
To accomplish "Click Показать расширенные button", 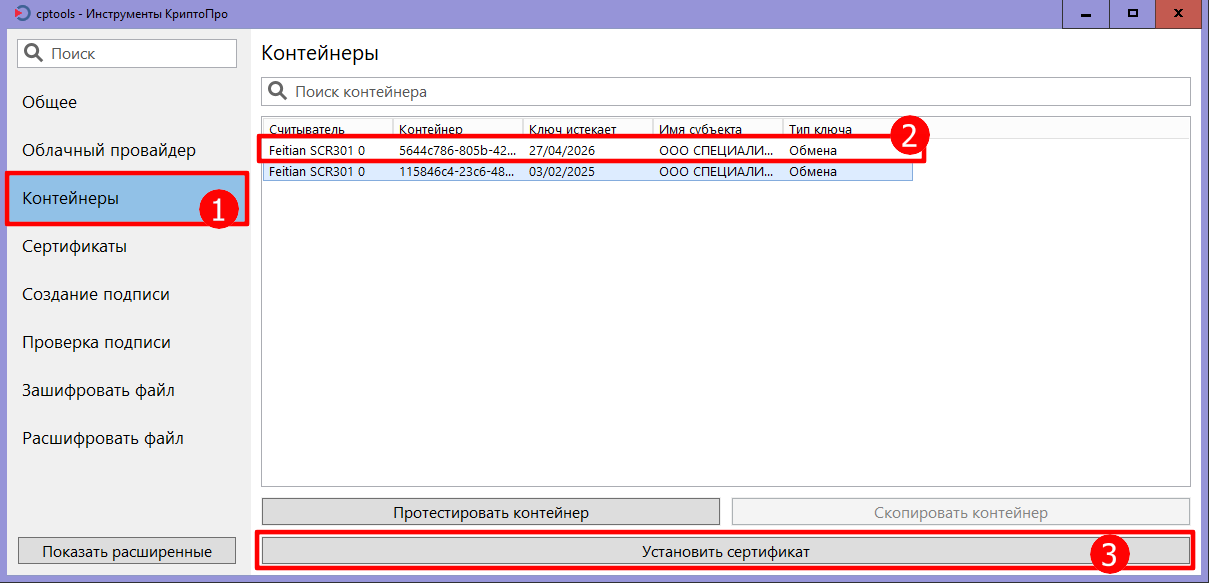I will [x=127, y=551].
